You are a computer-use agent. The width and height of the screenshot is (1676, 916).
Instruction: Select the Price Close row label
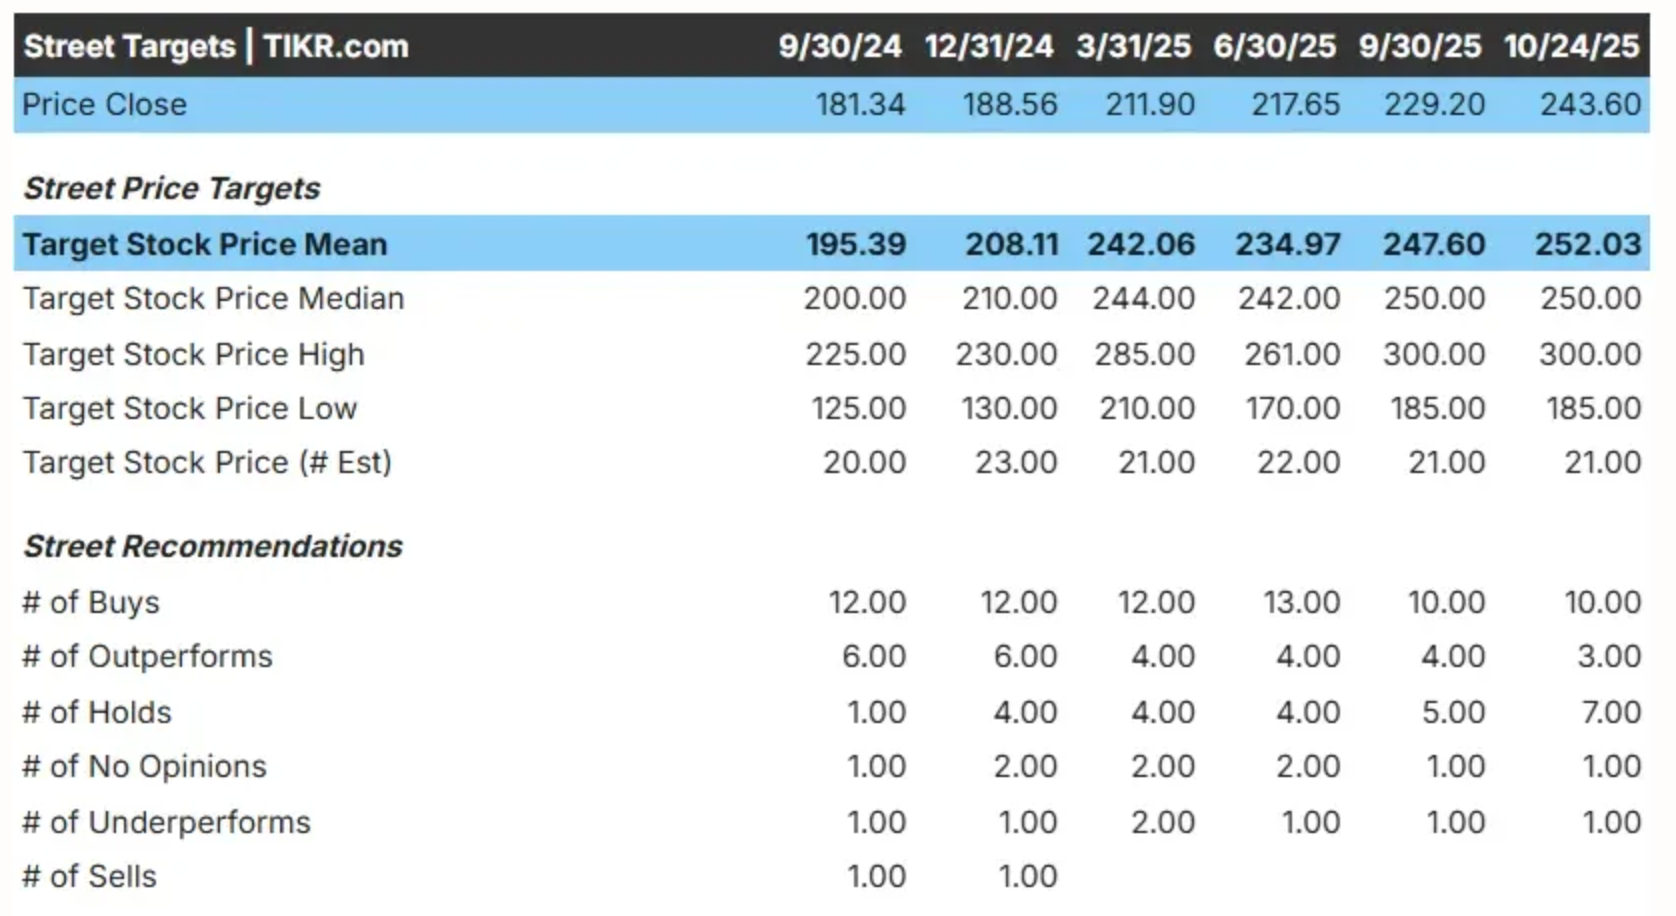[x=104, y=104]
